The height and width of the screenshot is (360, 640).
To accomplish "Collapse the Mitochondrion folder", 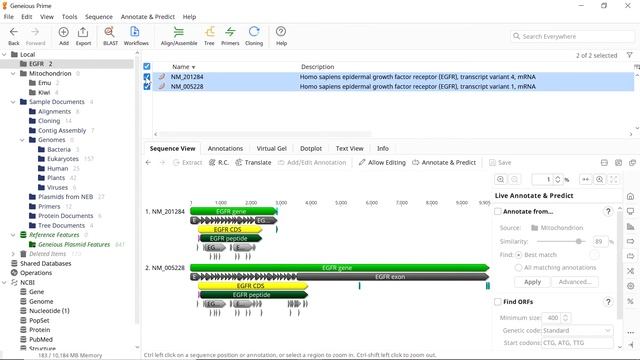I will 13,73.
